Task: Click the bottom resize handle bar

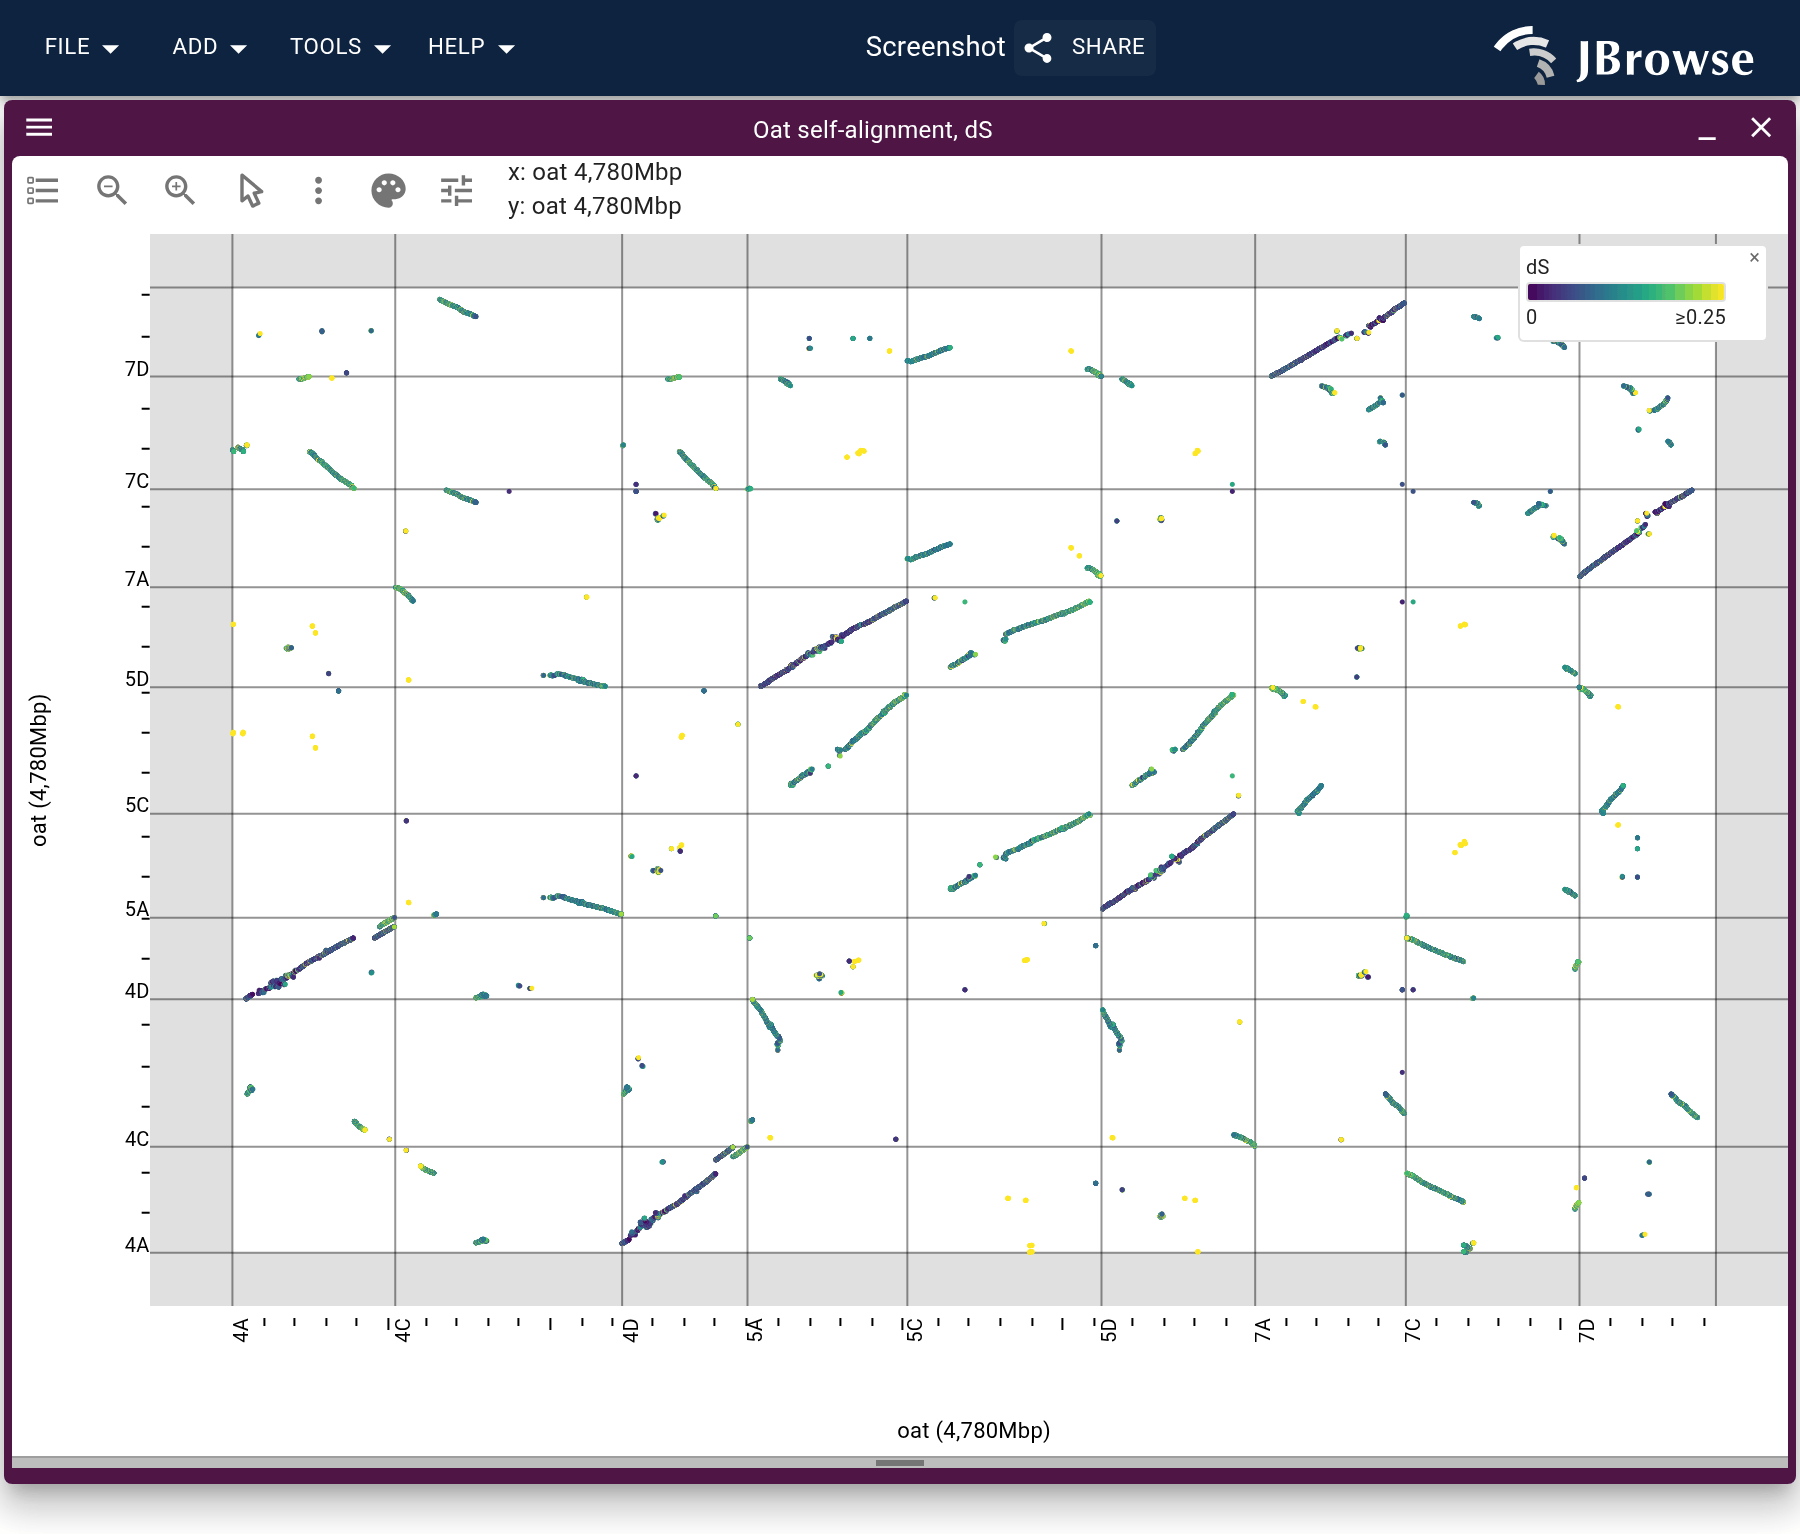Action: (x=900, y=1463)
